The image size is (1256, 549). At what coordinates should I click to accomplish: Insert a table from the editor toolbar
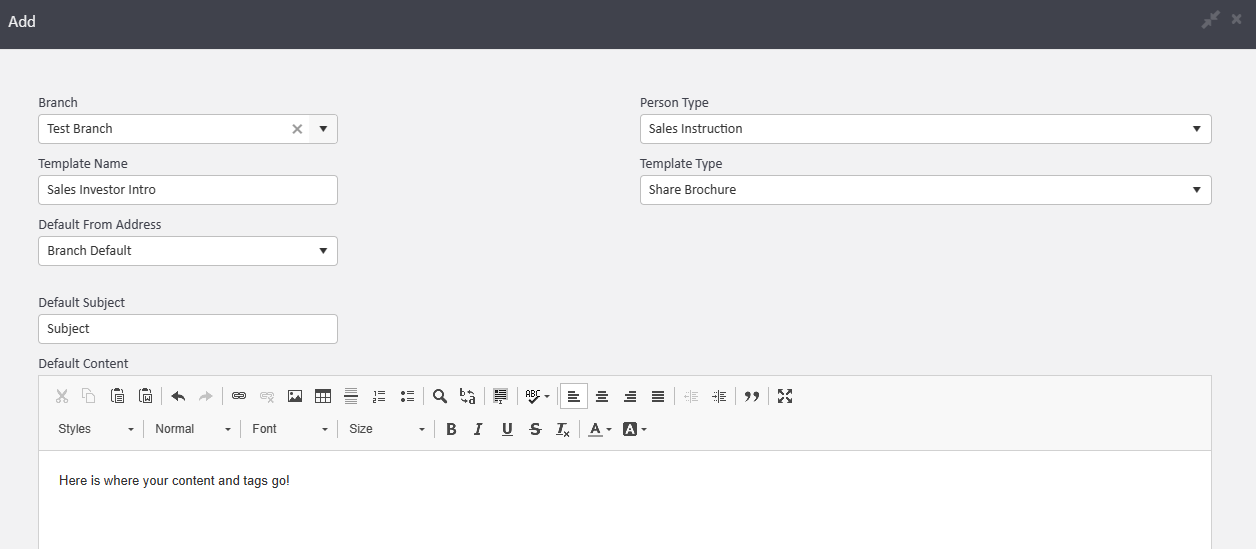323,396
